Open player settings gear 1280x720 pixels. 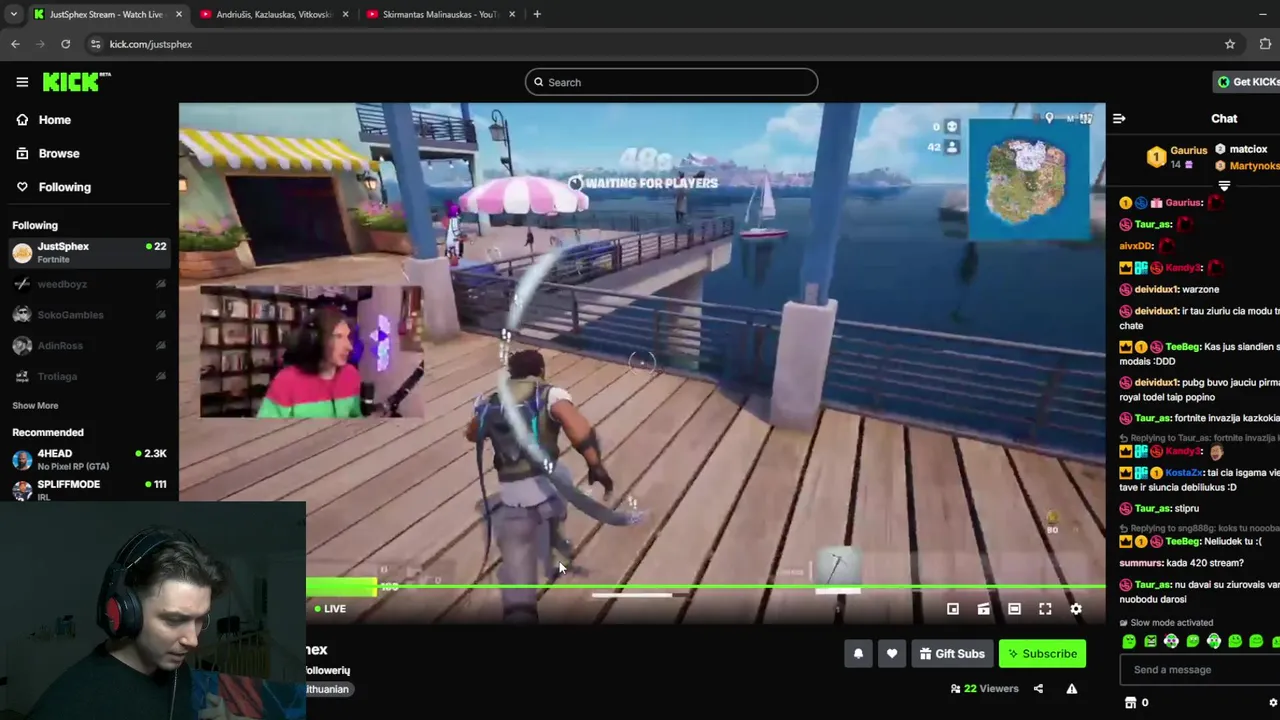coord(1076,609)
